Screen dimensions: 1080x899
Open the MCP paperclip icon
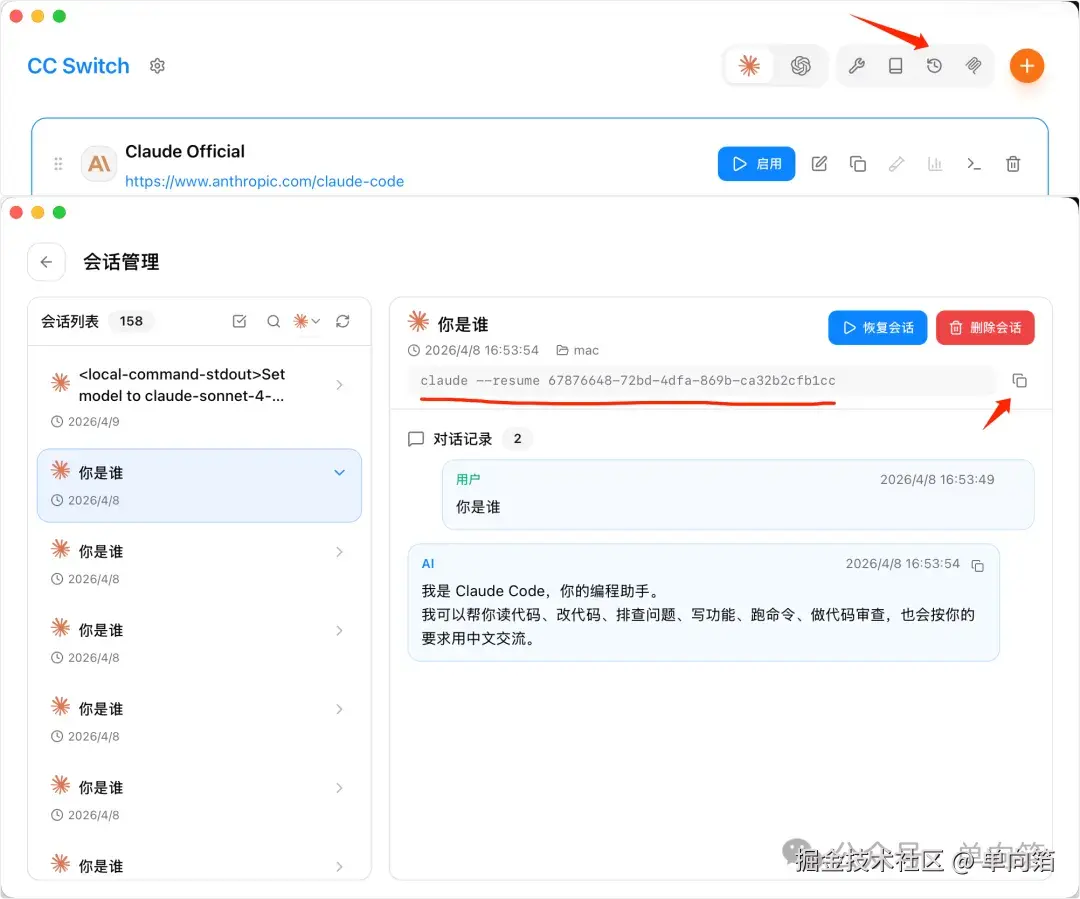coord(973,66)
